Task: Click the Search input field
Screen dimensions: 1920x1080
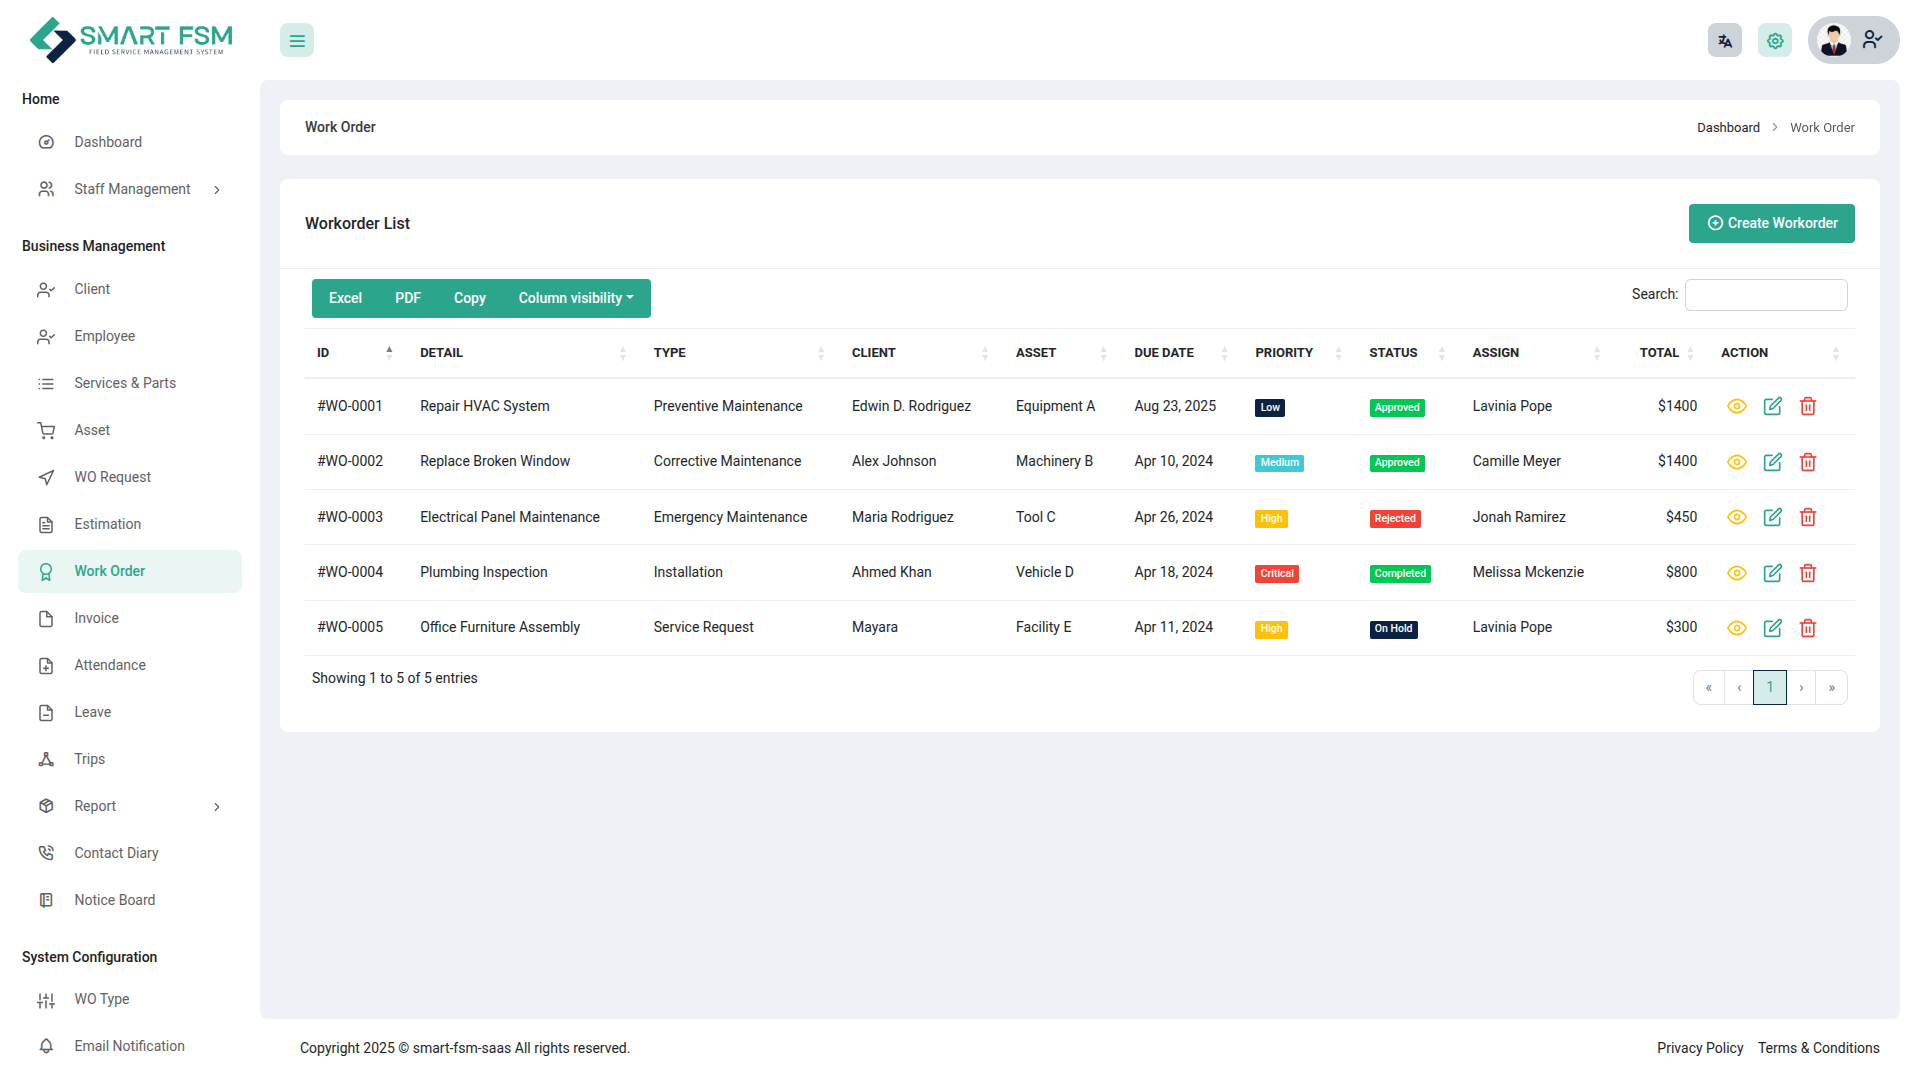Action: point(1765,295)
